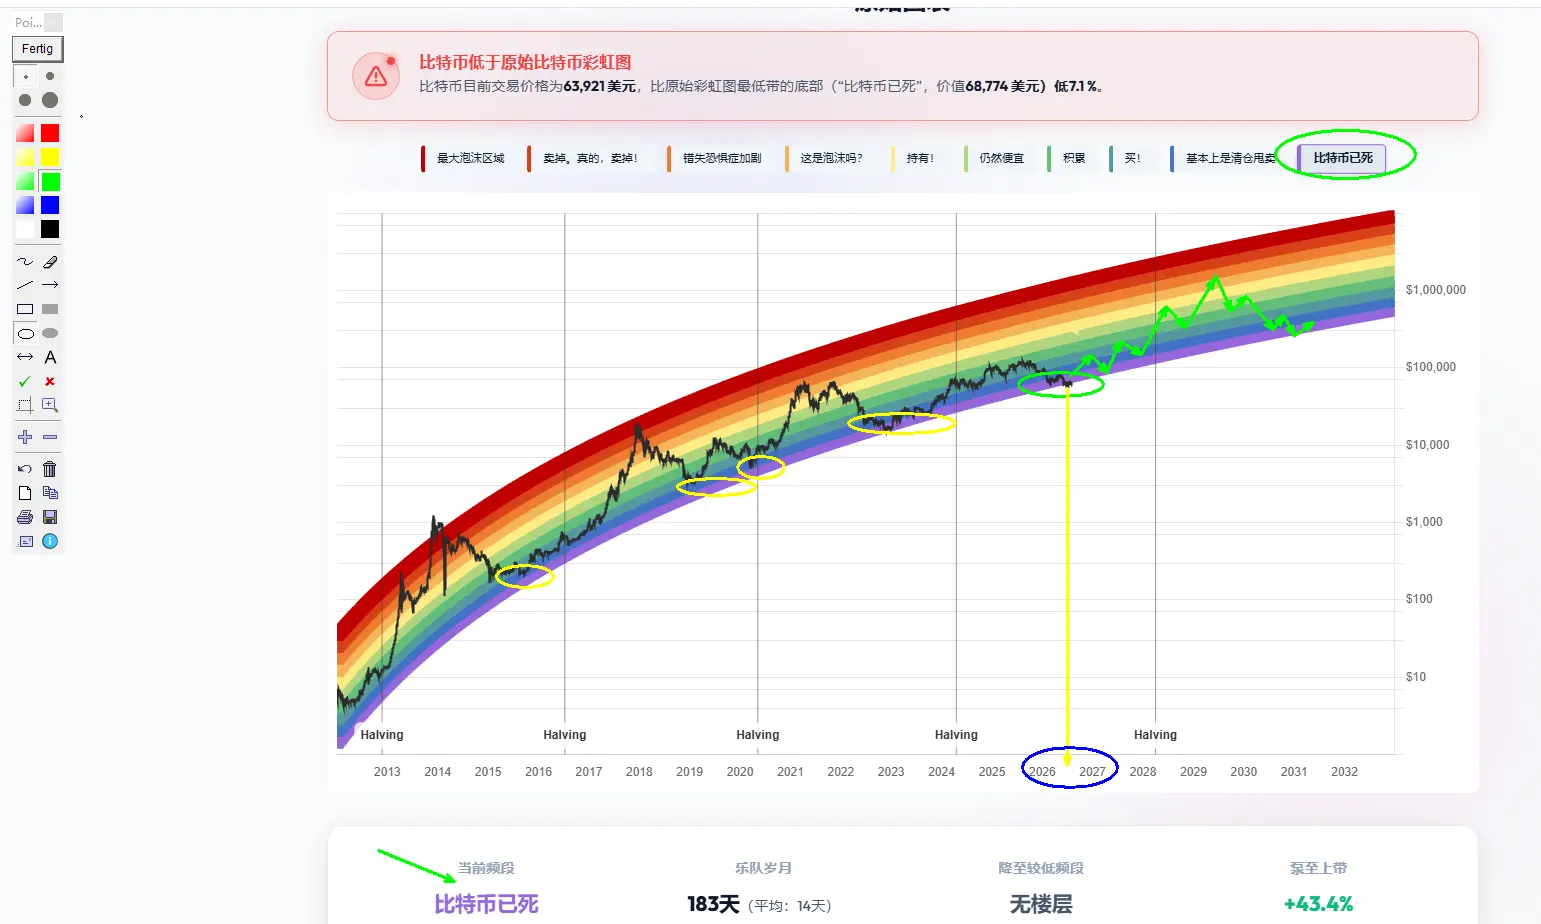Select the filled gray rectangle tool
Viewport: 1541px width, 924px height.
point(50,309)
